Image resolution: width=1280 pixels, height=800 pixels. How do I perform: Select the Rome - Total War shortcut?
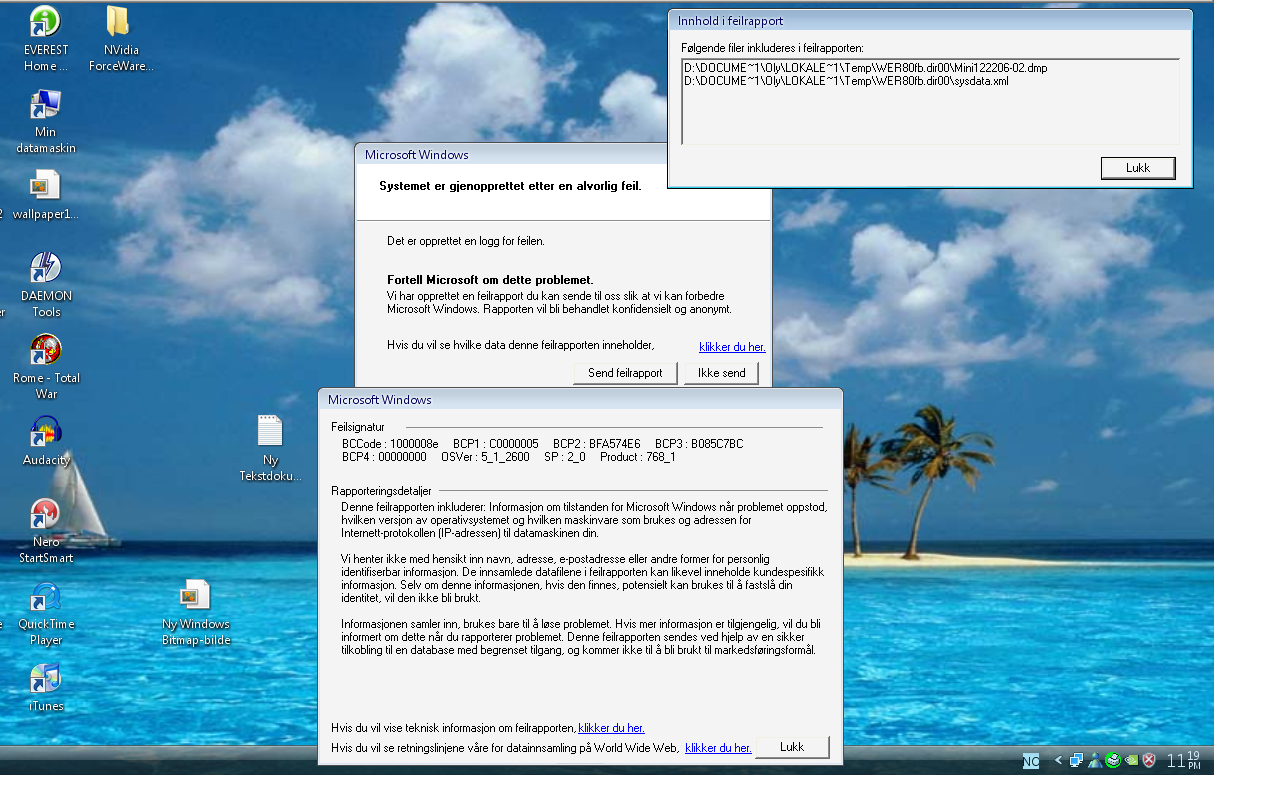pyautogui.click(x=46, y=367)
